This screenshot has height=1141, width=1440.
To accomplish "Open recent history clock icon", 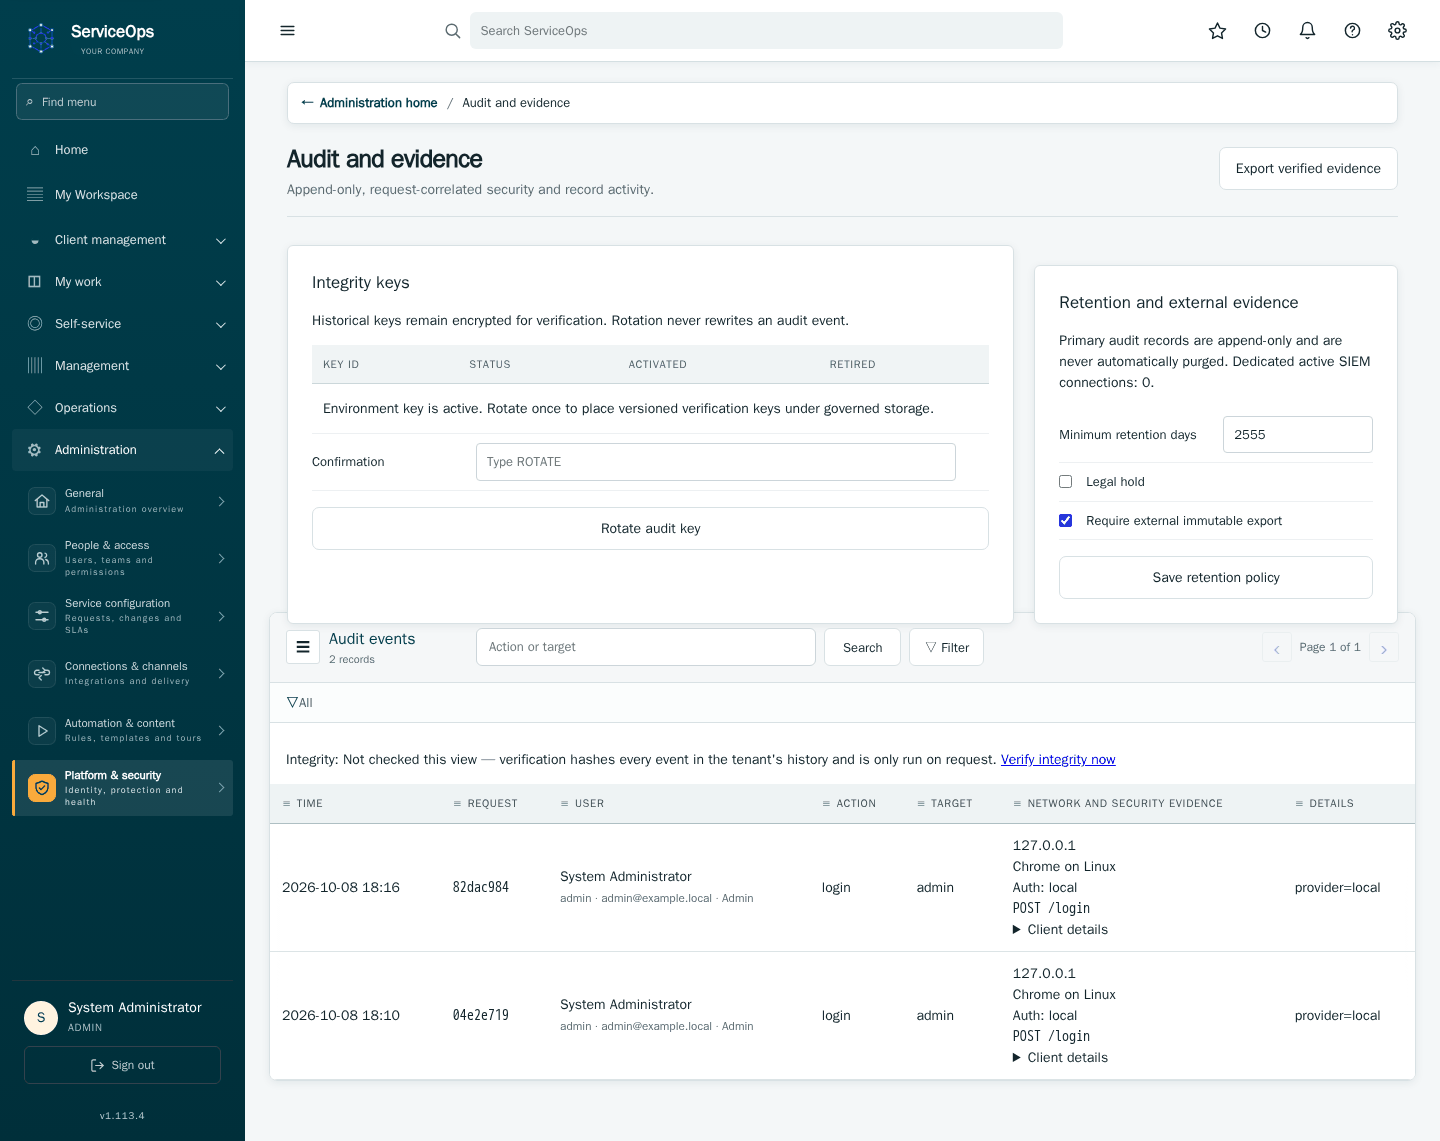I will (1262, 31).
